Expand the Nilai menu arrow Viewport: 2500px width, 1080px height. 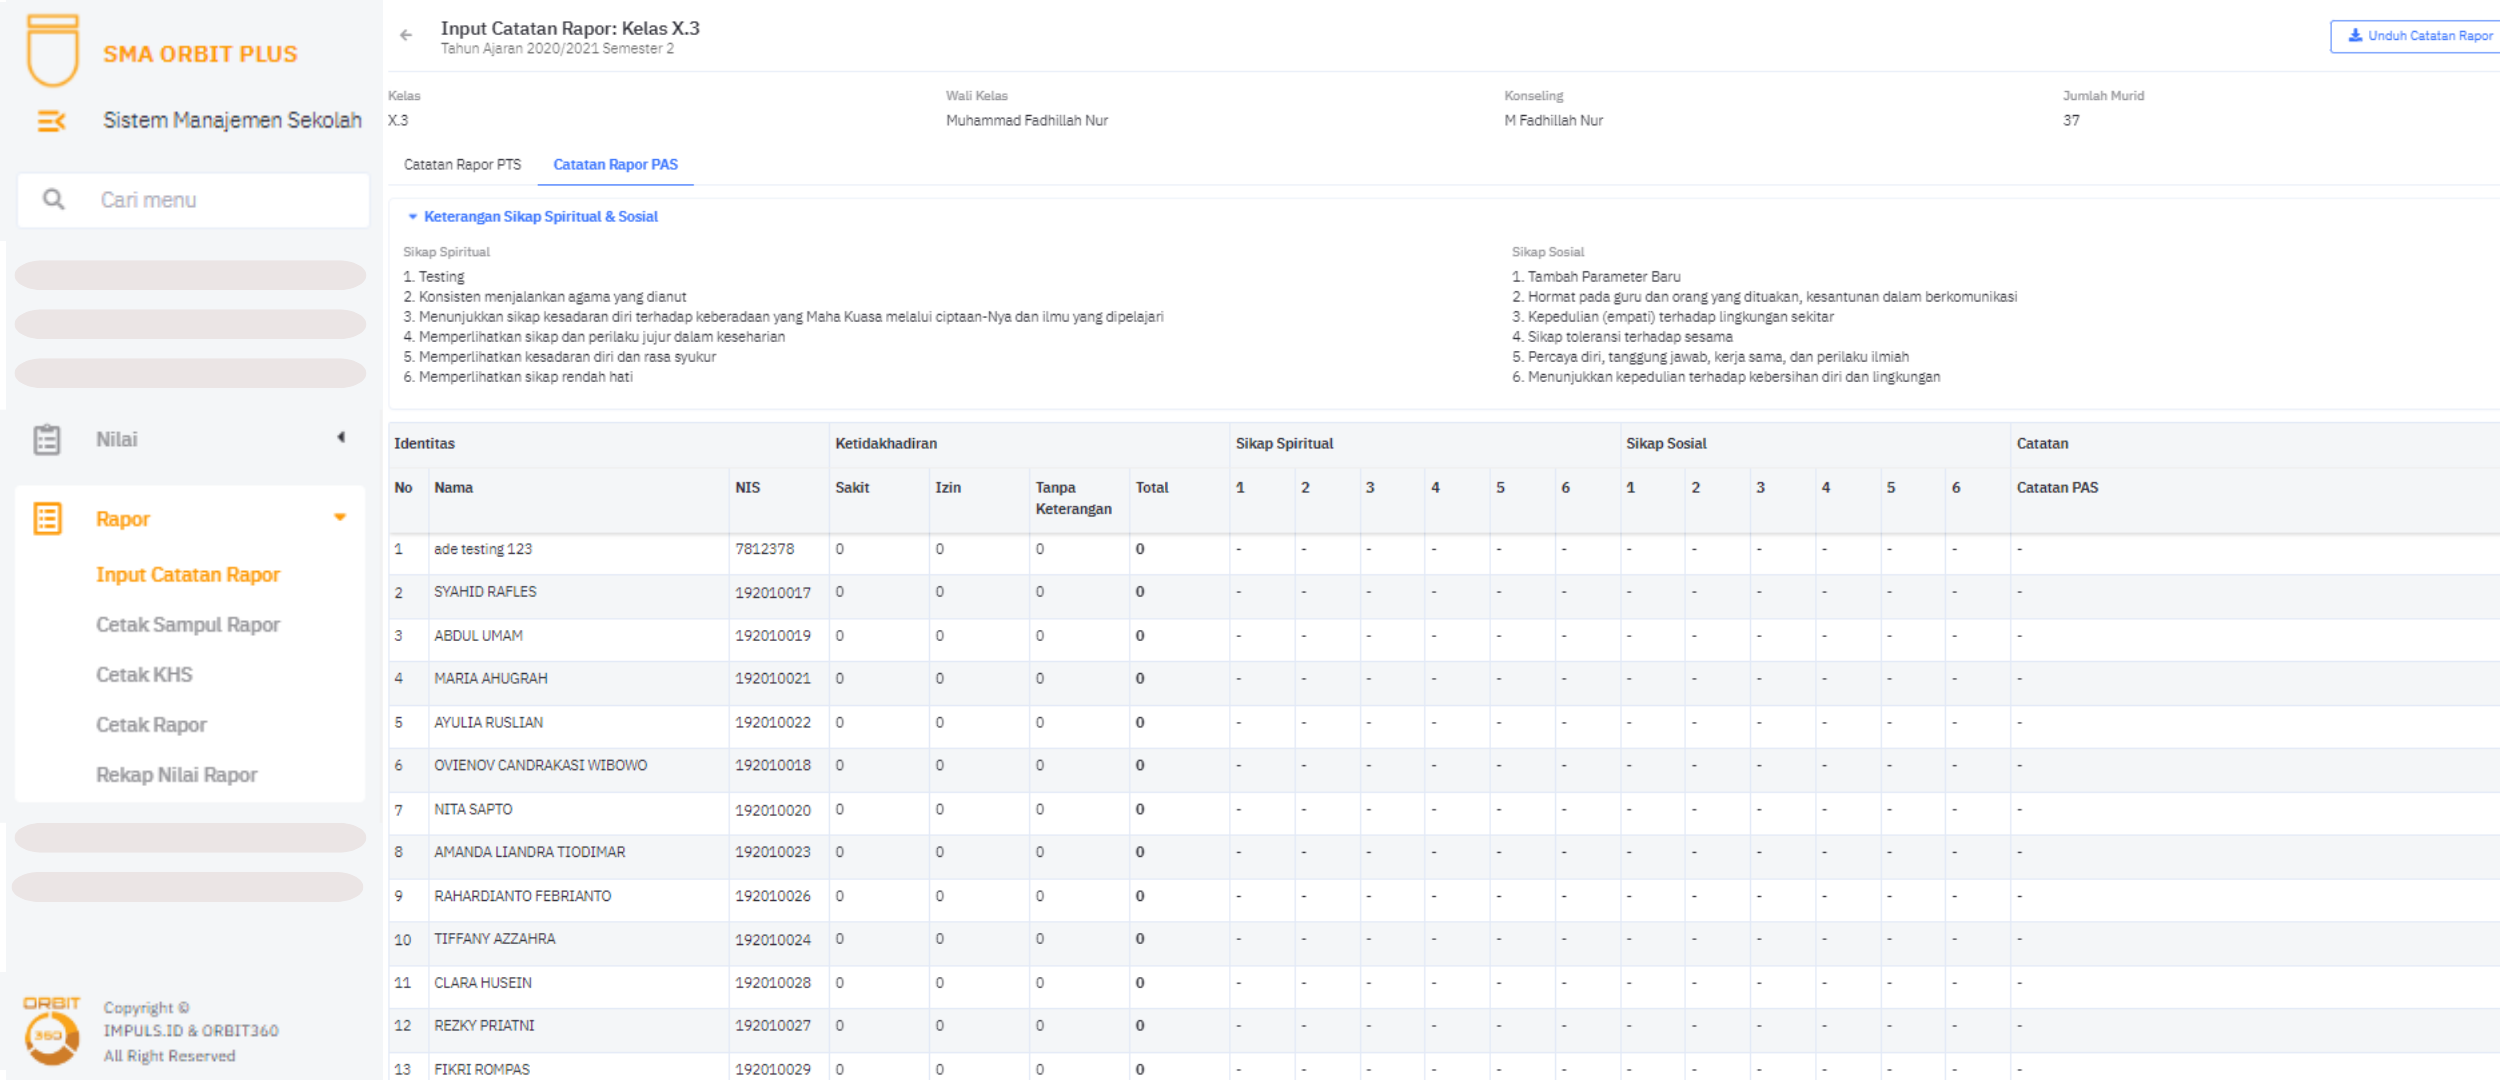(341, 437)
